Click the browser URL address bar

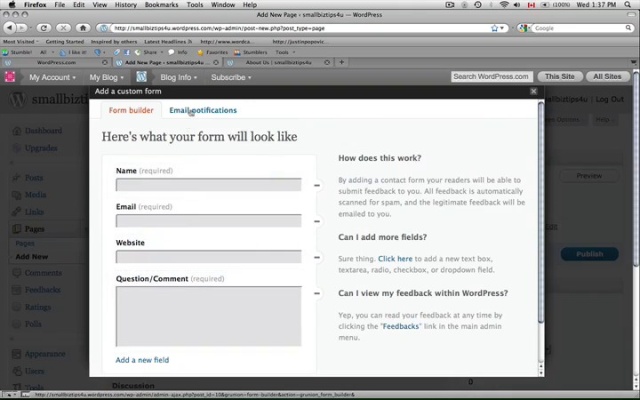pyautogui.click(x=300, y=28)
